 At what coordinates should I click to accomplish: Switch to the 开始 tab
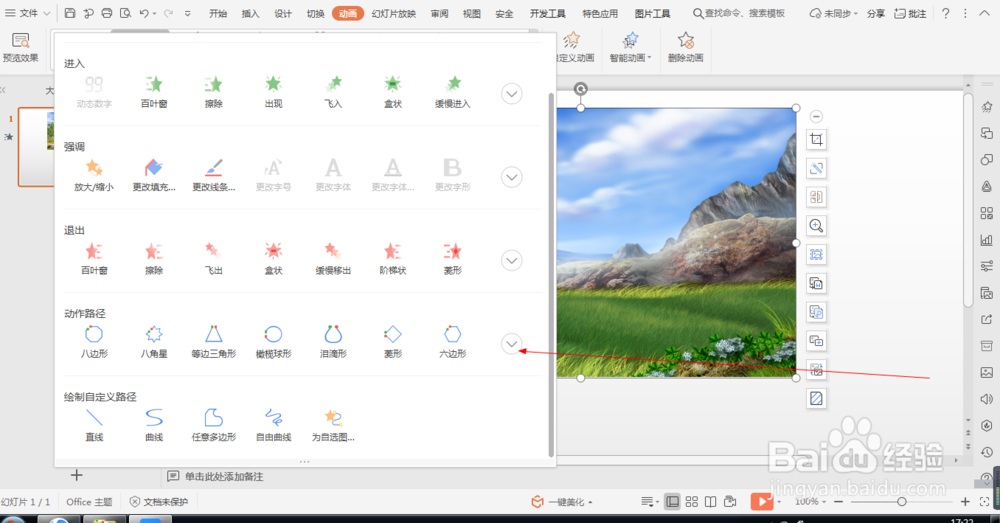218,13
